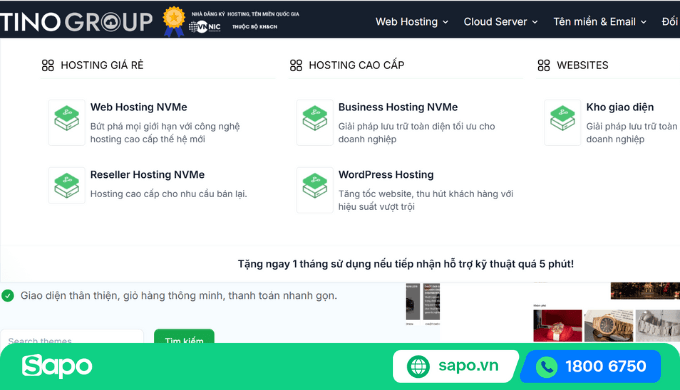Open the red gift box theme thumbnail
This screenshot has height=390, width=680.
tap(557, 325)
